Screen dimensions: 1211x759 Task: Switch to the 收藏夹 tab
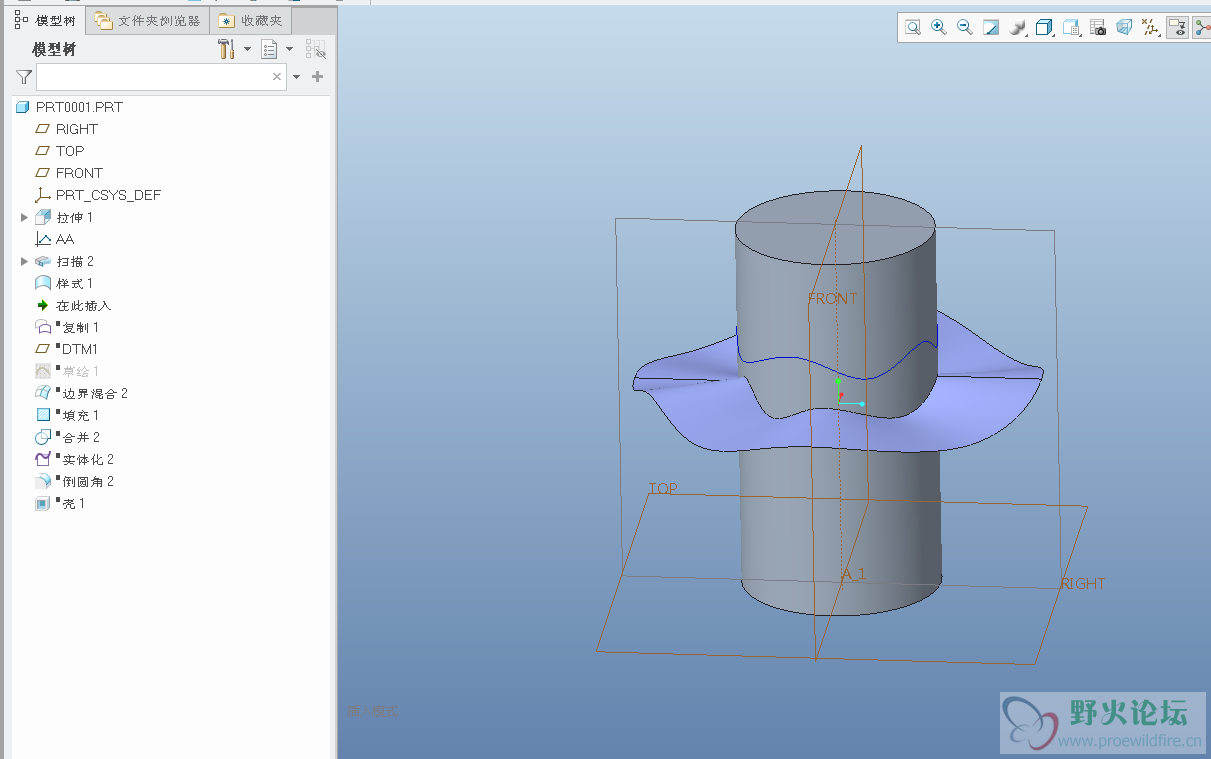(251, 20)
